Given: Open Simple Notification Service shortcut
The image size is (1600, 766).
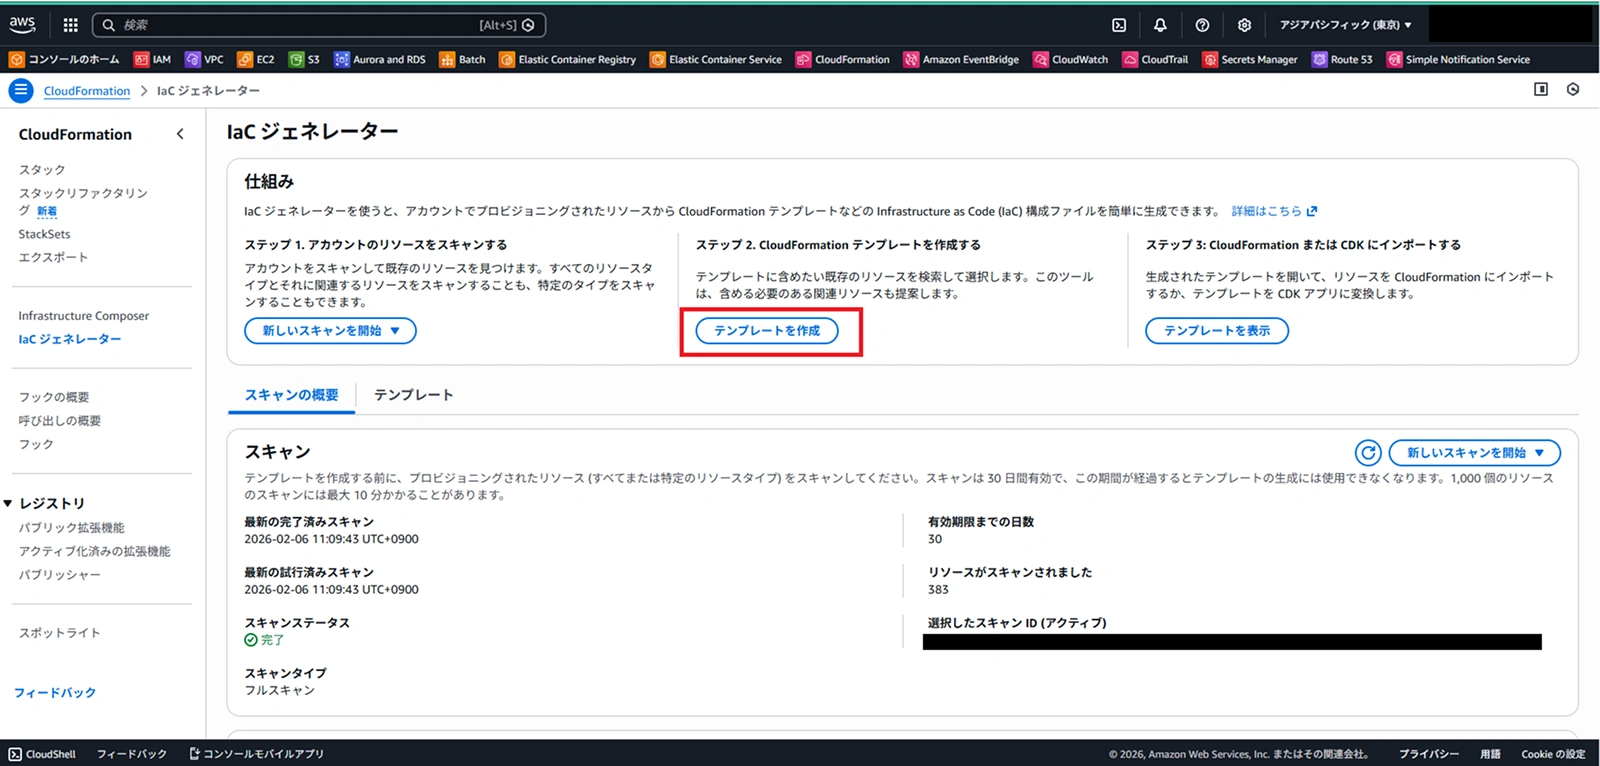Looking at the screenshot, I should (1458, 60).
